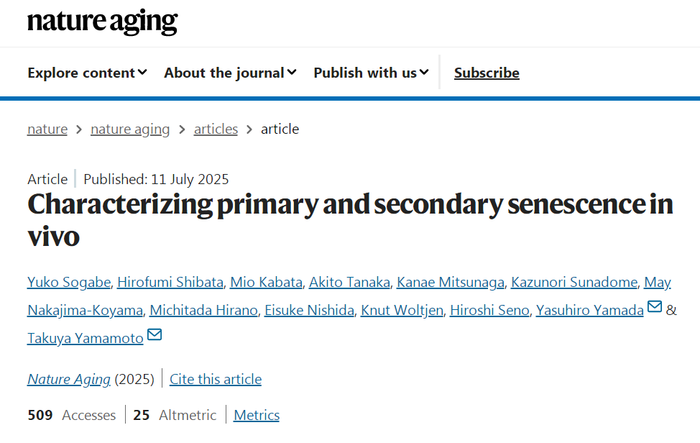Select author Eisuke Nishida
The image size is (700, 443).
309,310
